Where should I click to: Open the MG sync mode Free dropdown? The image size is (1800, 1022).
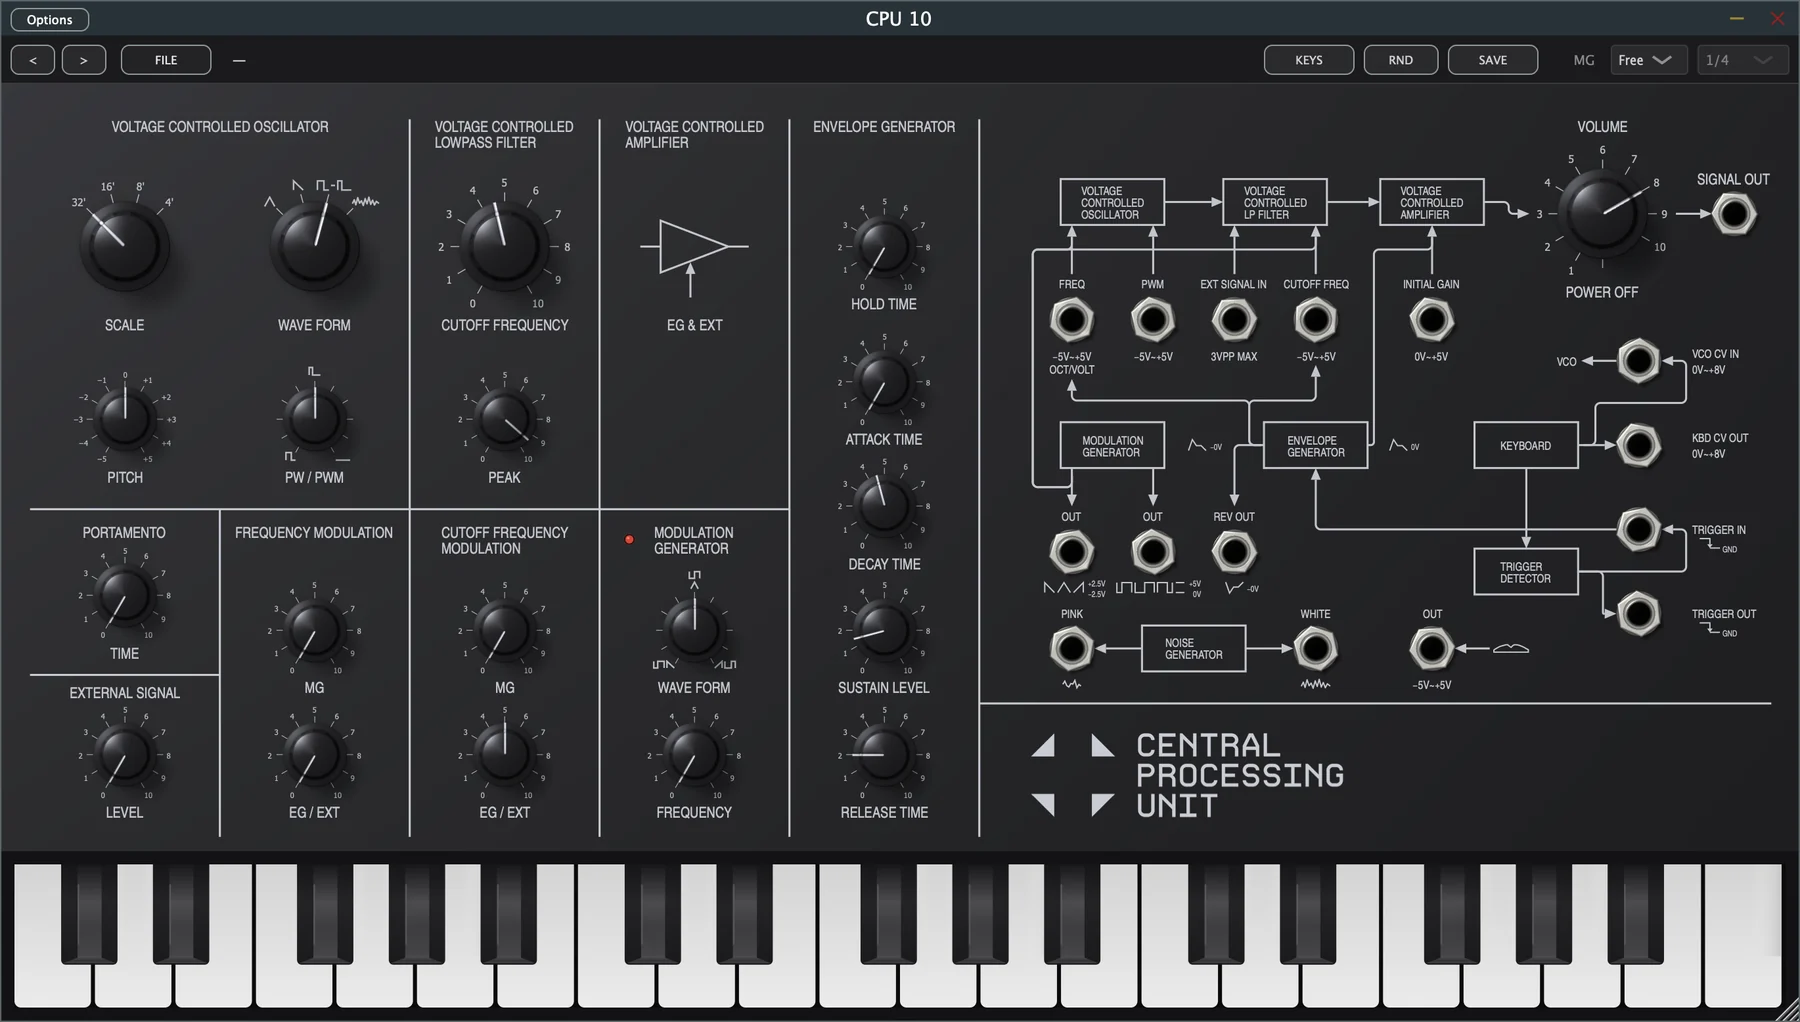click(1649, 60)
